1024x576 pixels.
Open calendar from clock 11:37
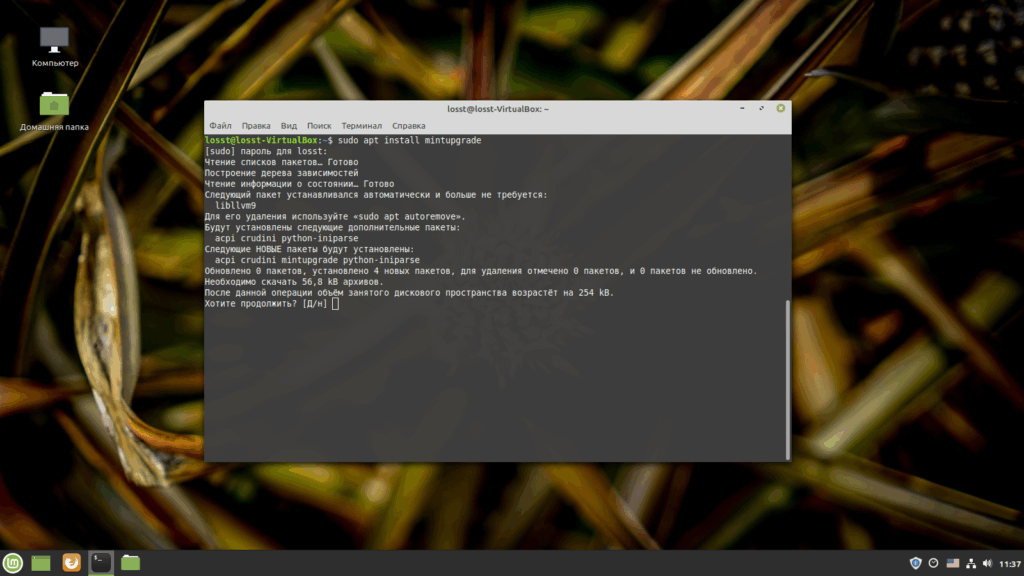tap(1010, 564)
